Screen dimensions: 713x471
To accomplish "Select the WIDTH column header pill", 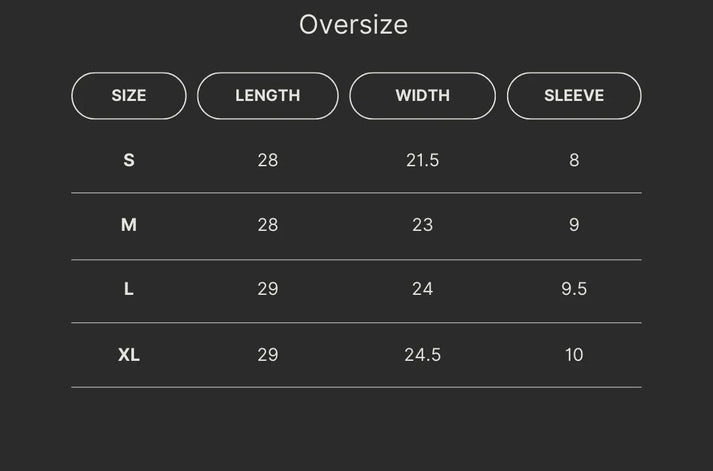I will click(422, 96).
